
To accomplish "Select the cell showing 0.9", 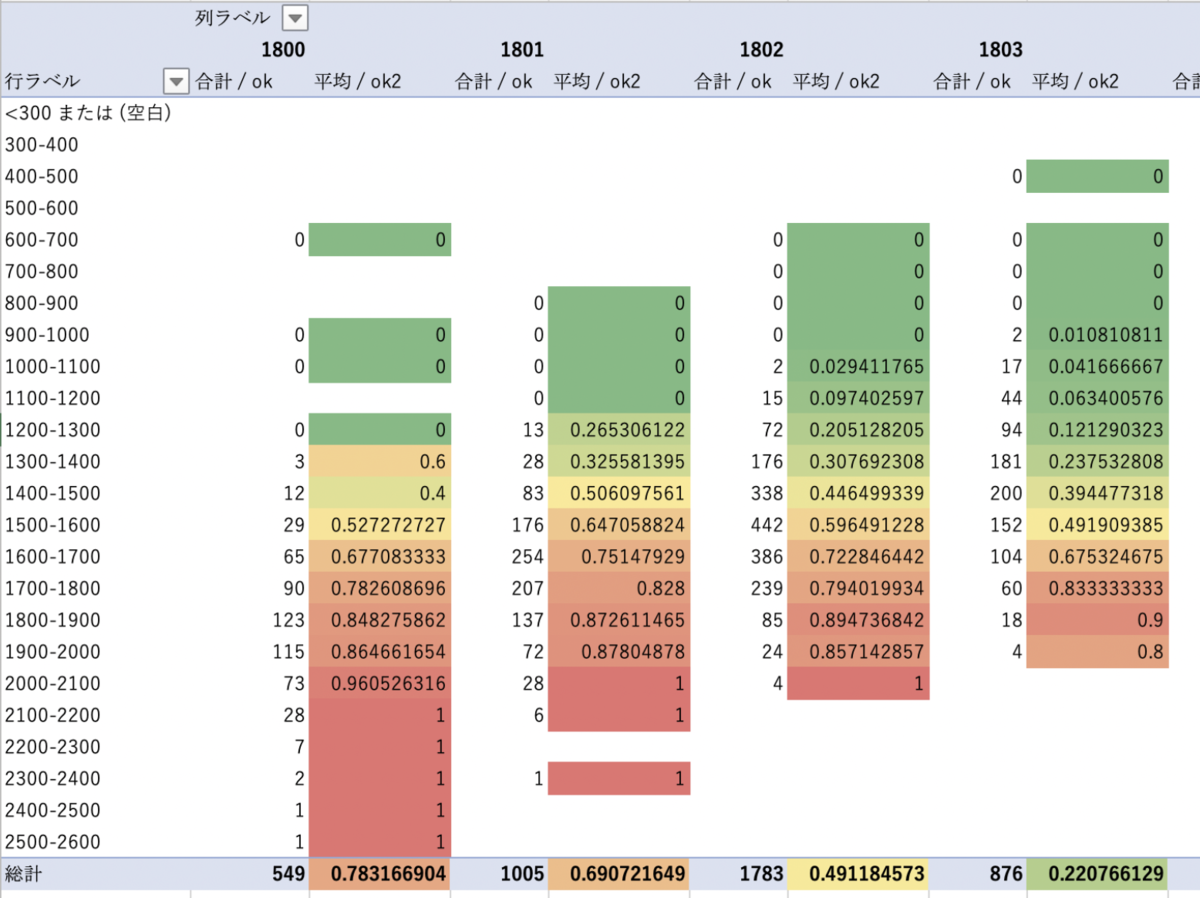I will [1098, 620].
